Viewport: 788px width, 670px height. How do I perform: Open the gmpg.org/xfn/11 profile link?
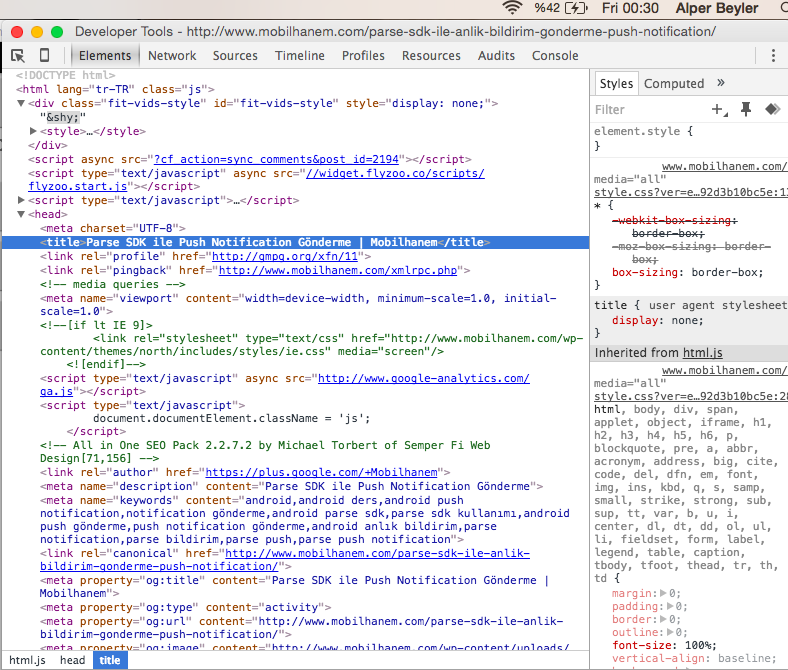(x=284, y=256)
